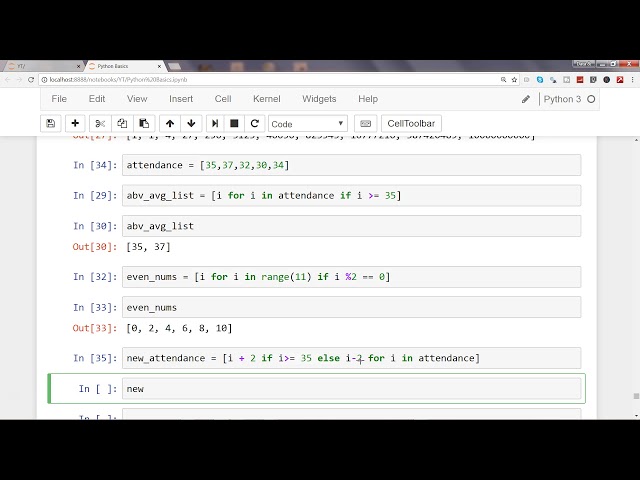This screenshot has width=640, height=480.
Task: Open the Edit menu
Action: (x=97, y=99)
